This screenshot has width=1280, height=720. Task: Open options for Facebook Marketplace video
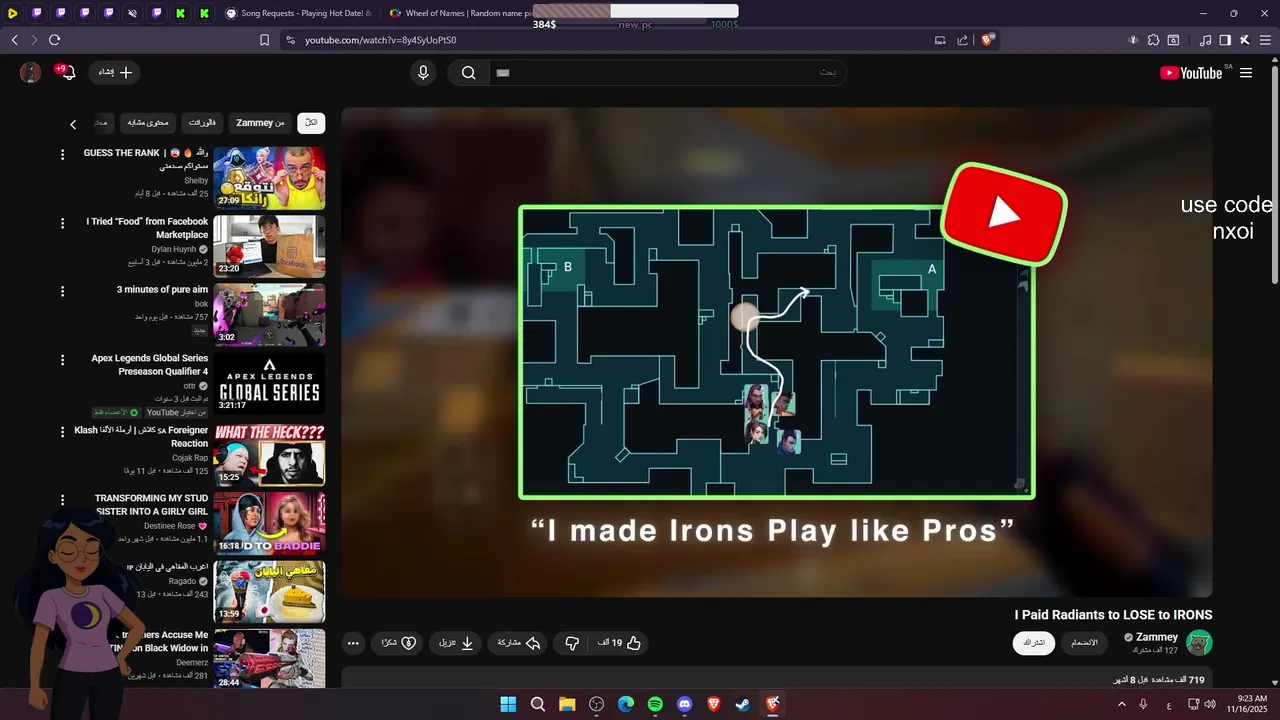click(62, 223)
